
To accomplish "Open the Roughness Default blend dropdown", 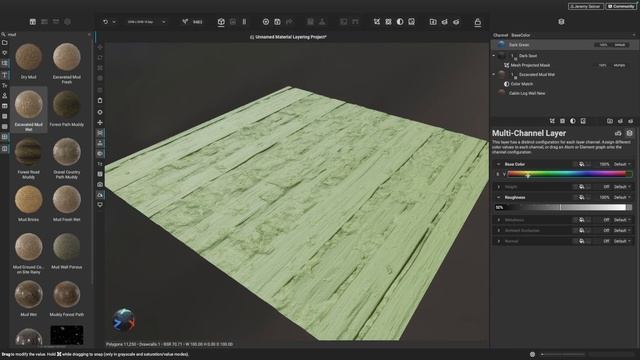I will tap(622, 198).
